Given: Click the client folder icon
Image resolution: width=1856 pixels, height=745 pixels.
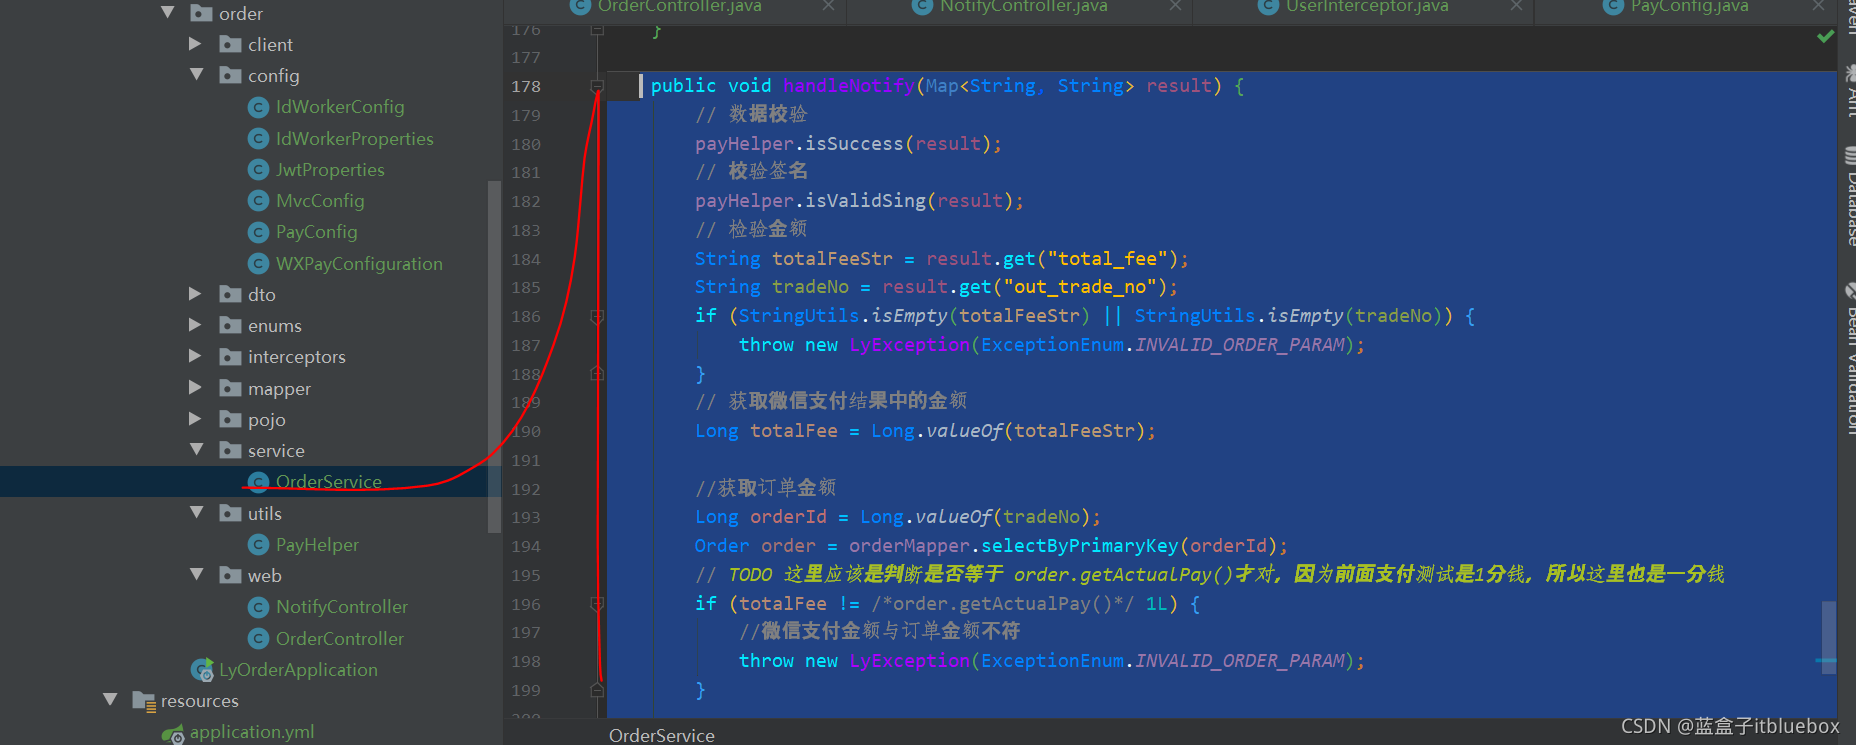Looking at the screenshot, I should coord(231,44).
